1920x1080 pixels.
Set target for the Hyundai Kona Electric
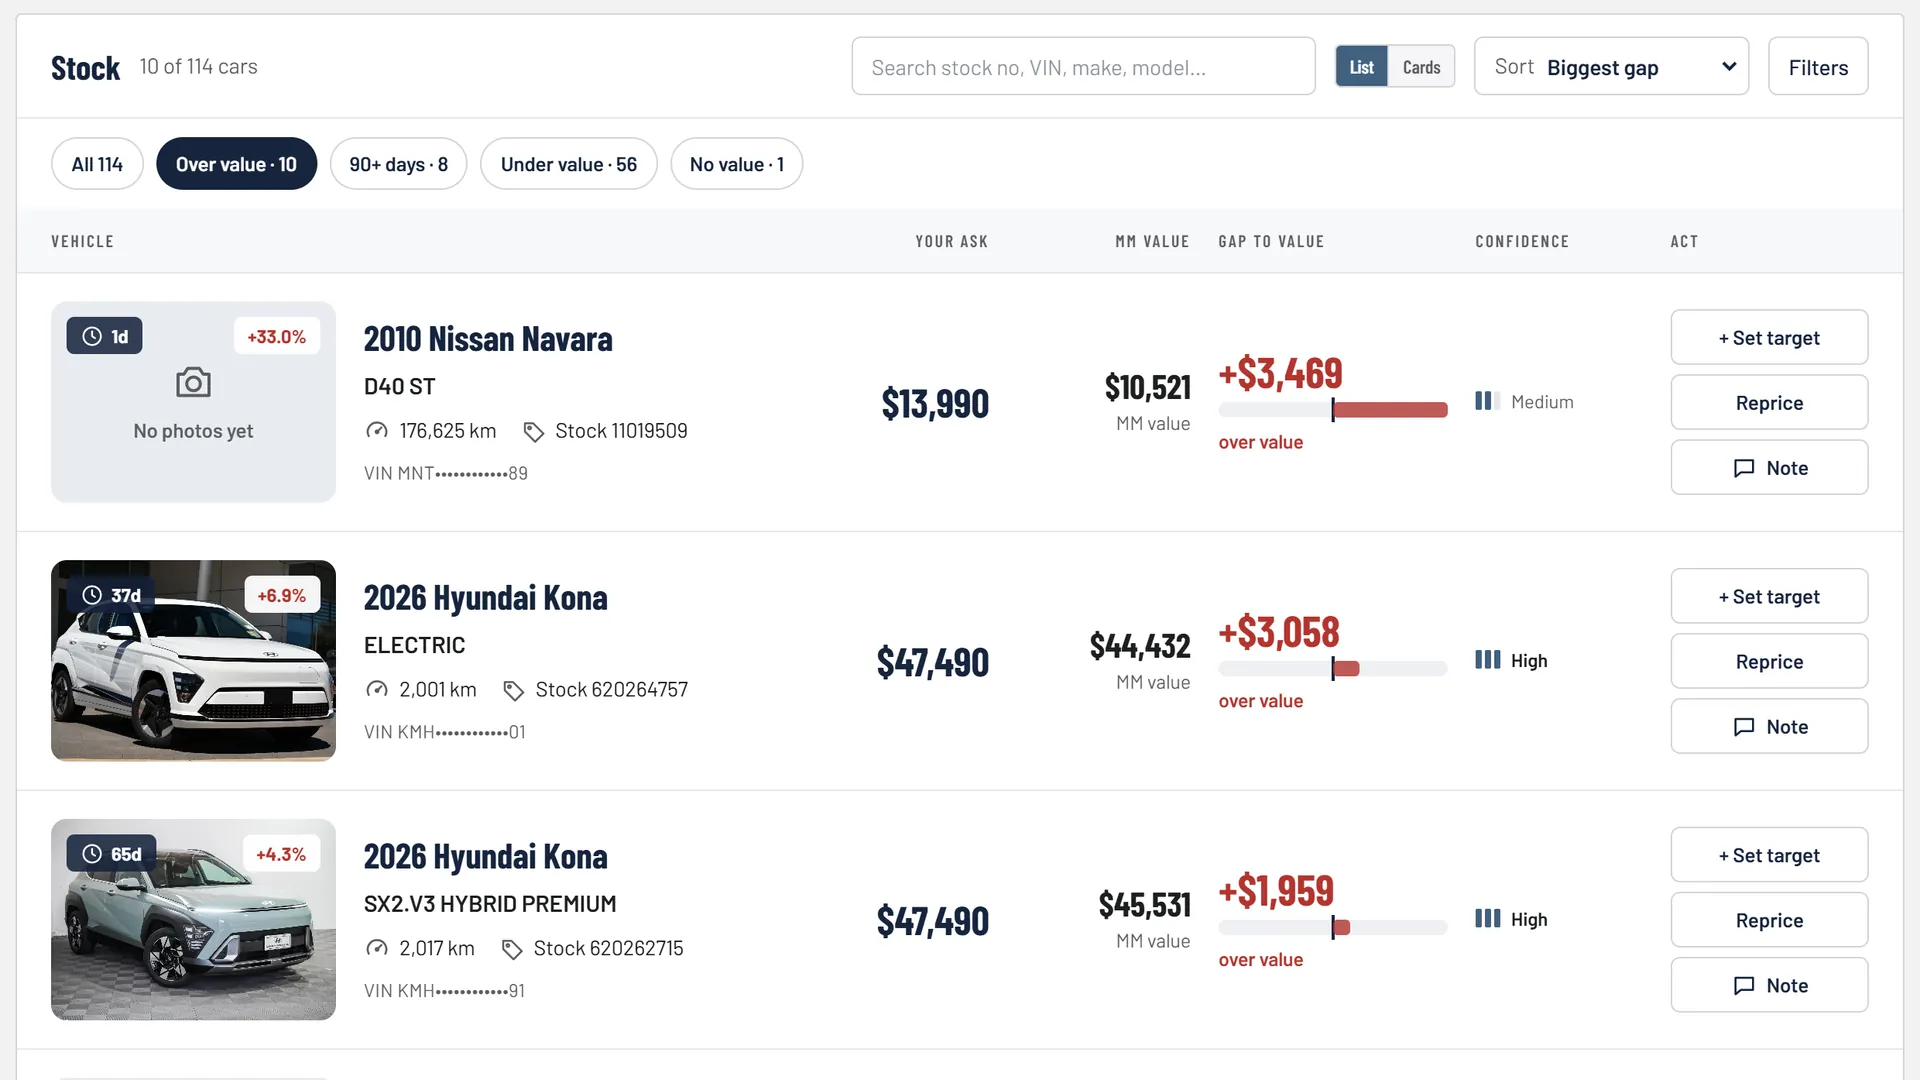click(x=1769, y=597)
